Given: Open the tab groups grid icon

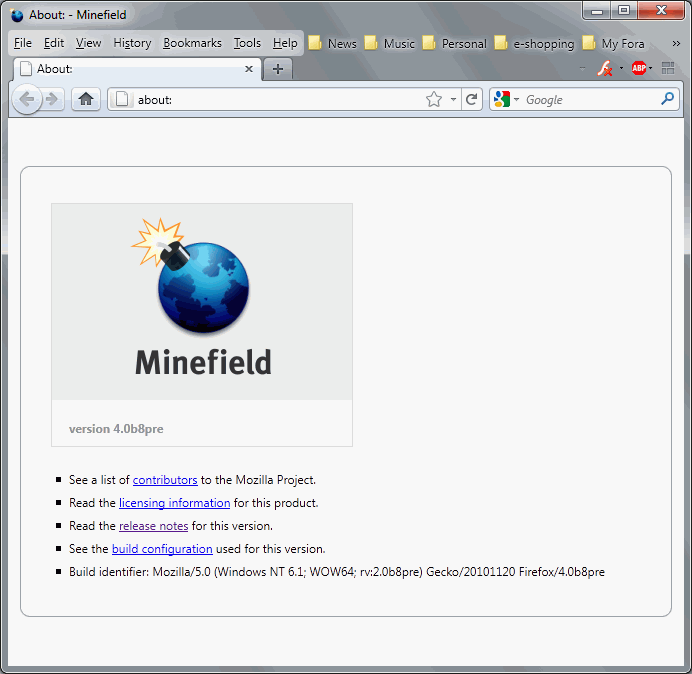Looking at the screenshot, I should [x=668, y=68].
